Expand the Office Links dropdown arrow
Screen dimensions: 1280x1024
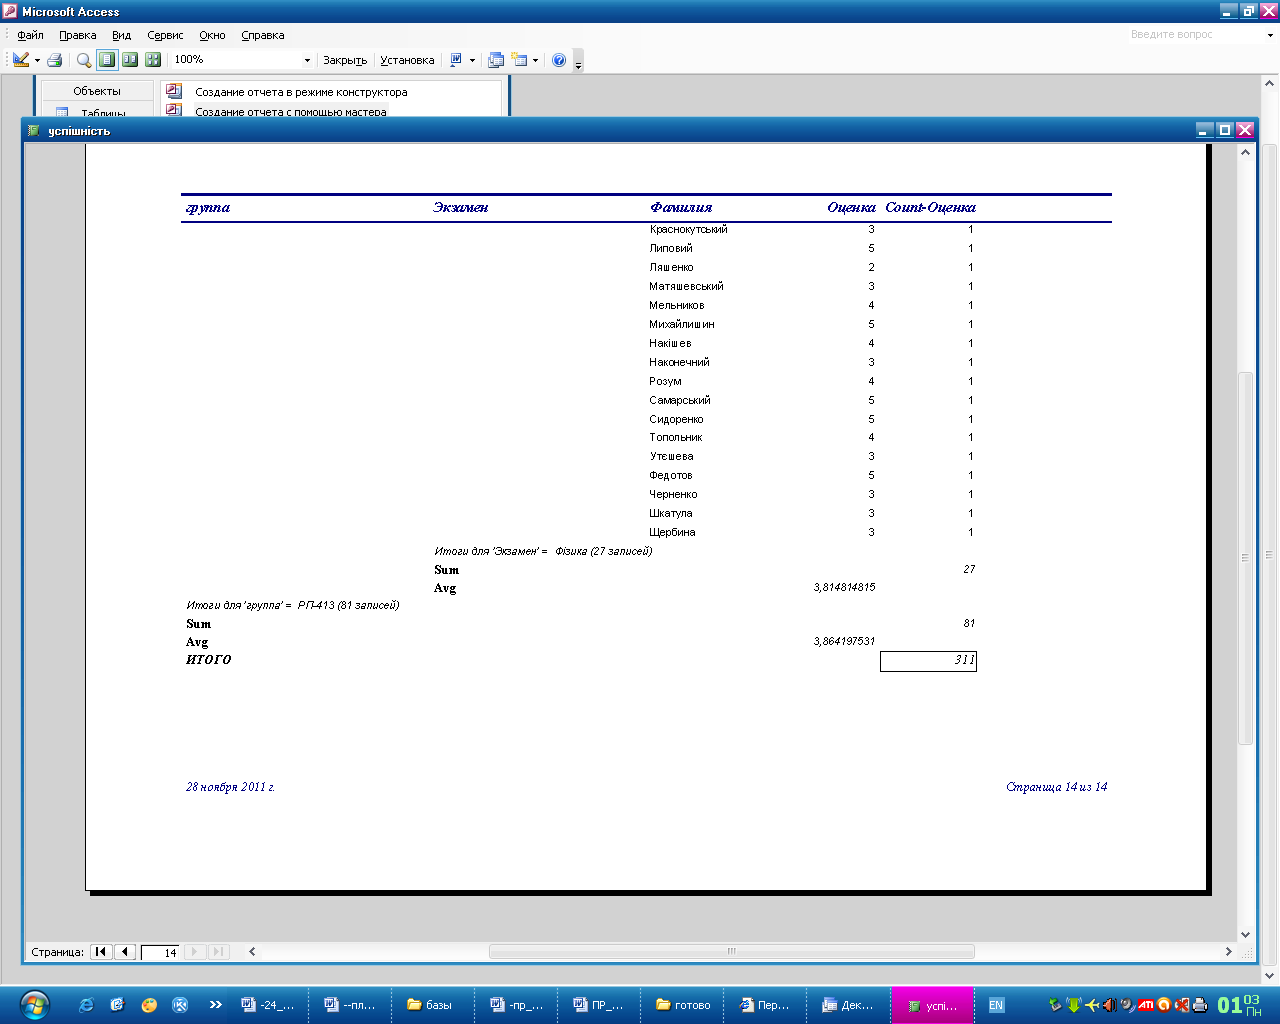(x=472, y=60)
